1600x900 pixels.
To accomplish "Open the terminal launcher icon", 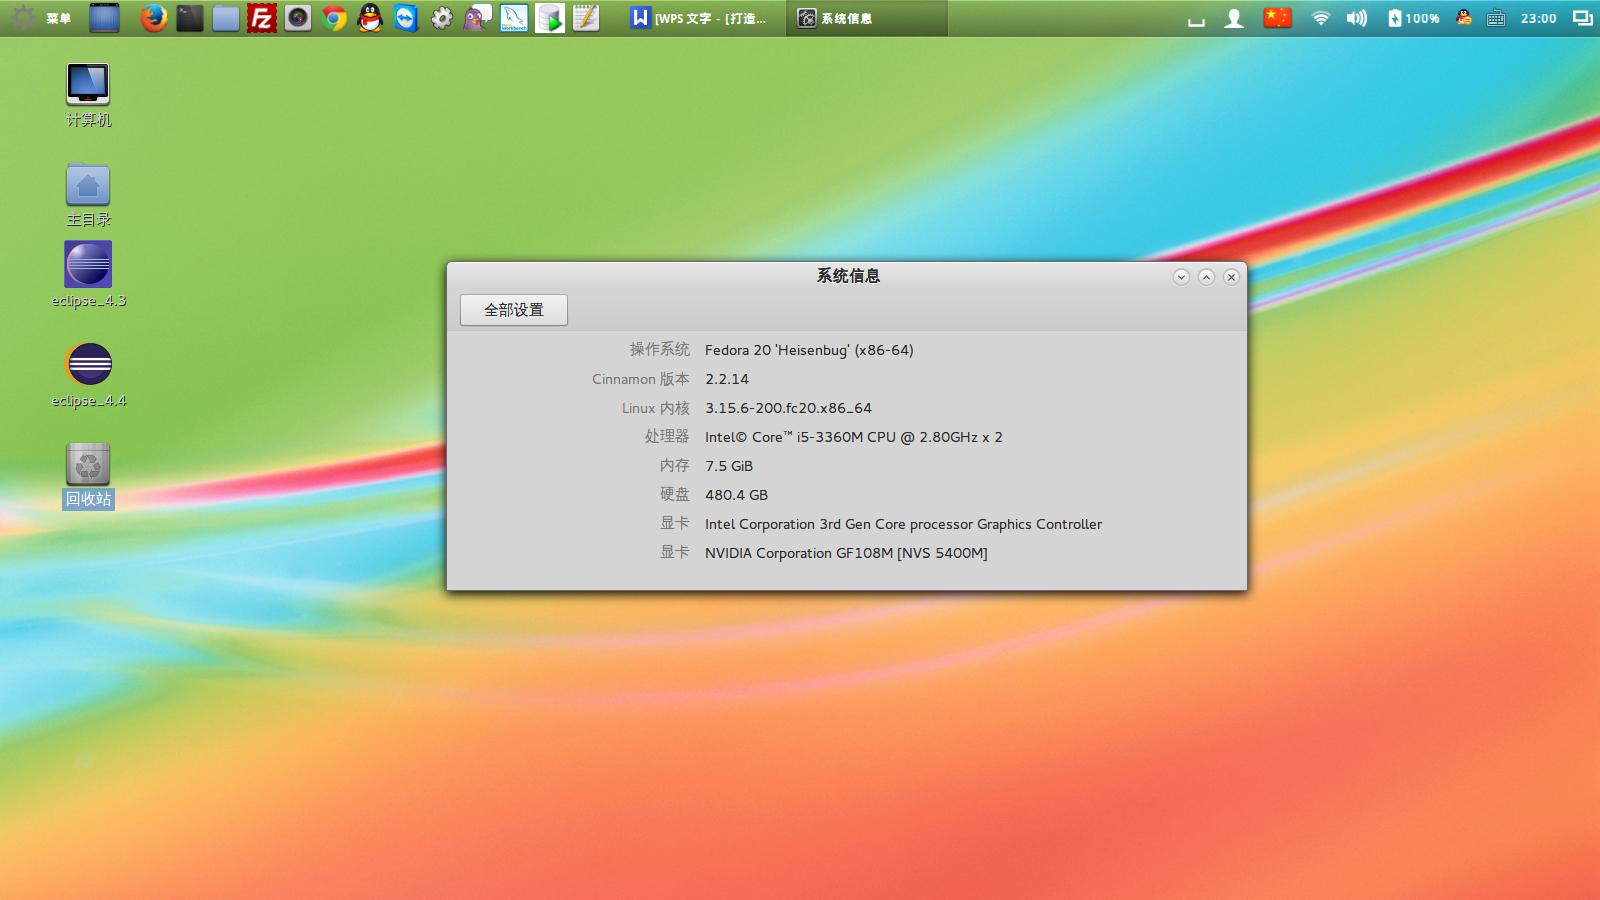I will (190, 18).
